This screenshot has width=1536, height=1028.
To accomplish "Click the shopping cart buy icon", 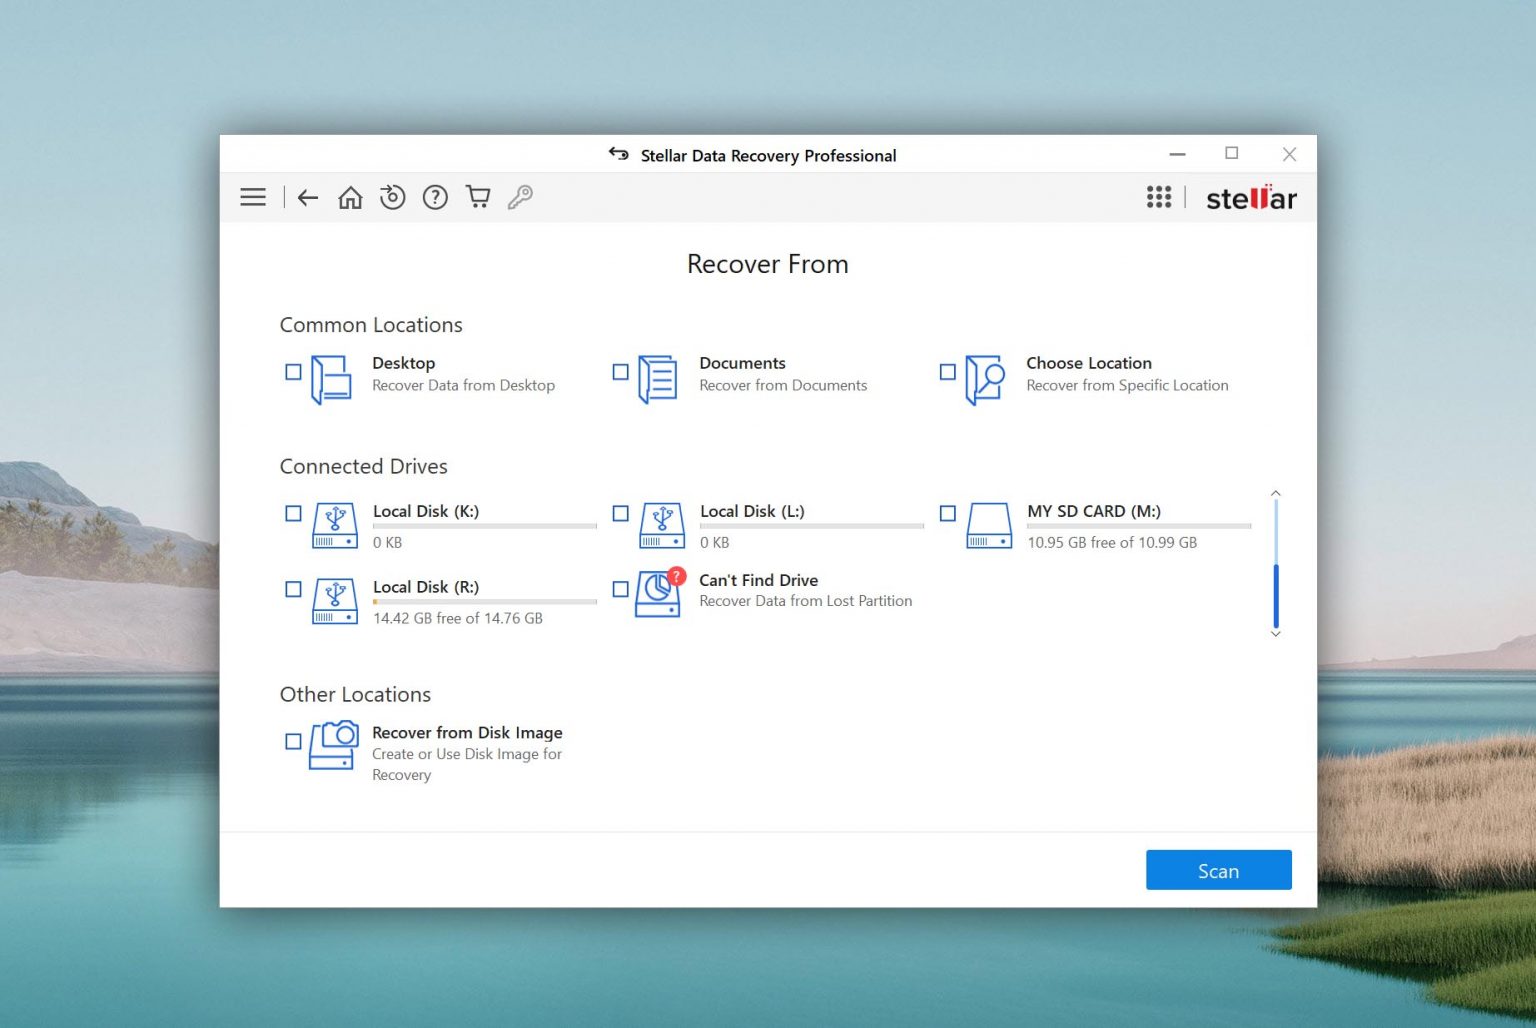I will pyautogui.click(x=478, y=197).
